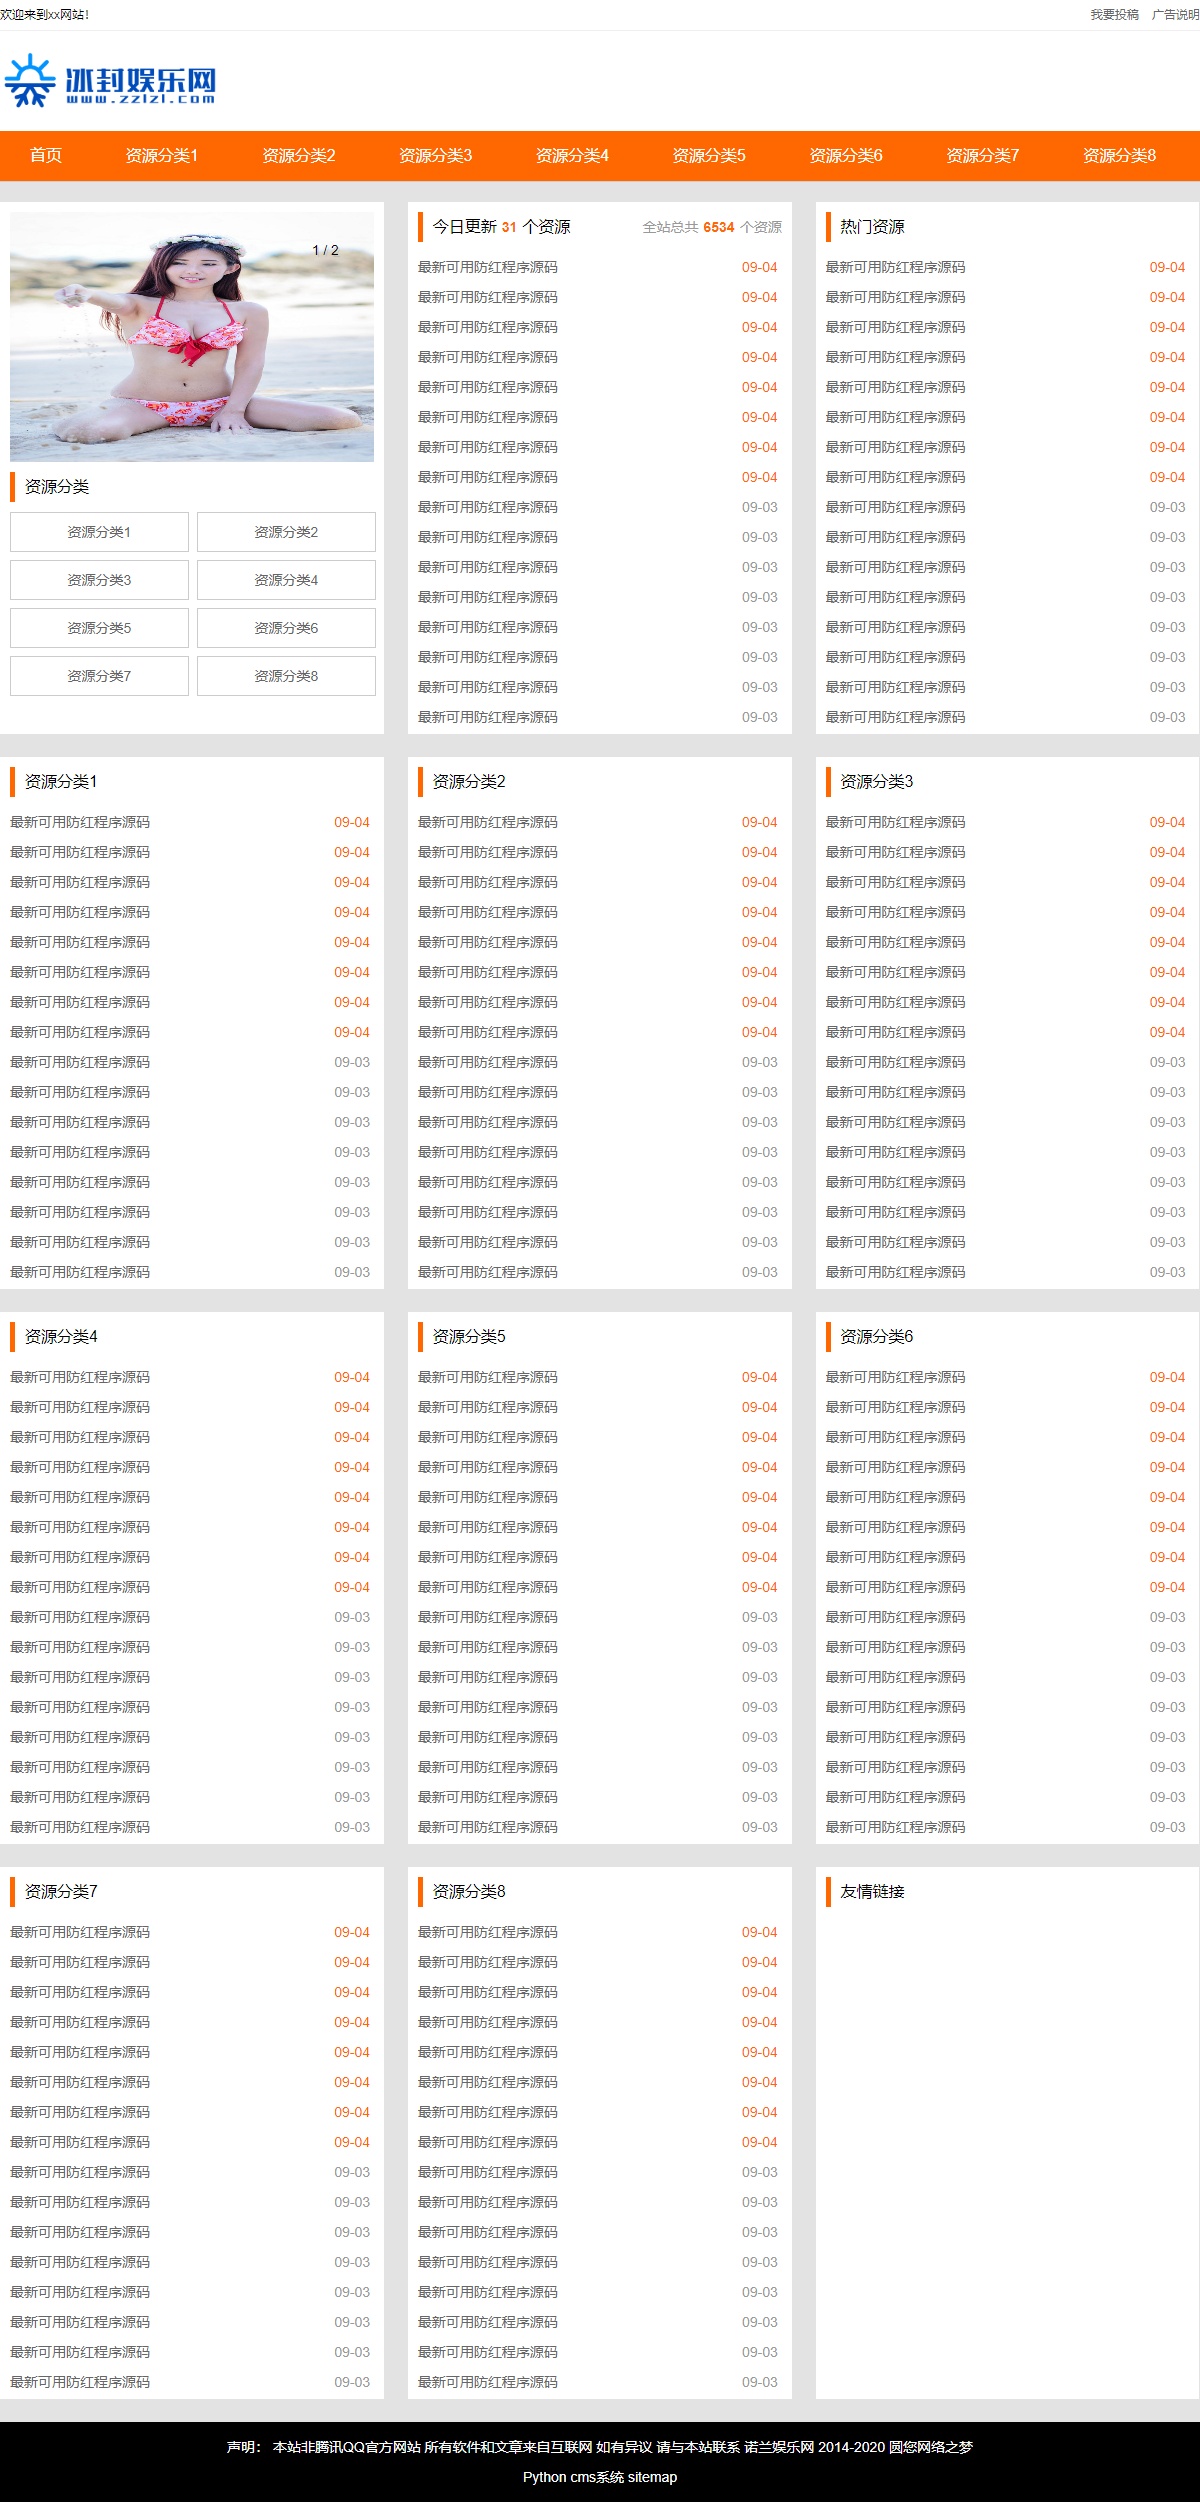1200x2502 pixels.
Task: Click the snowflake site logo
Action: (x=110, y=81)
